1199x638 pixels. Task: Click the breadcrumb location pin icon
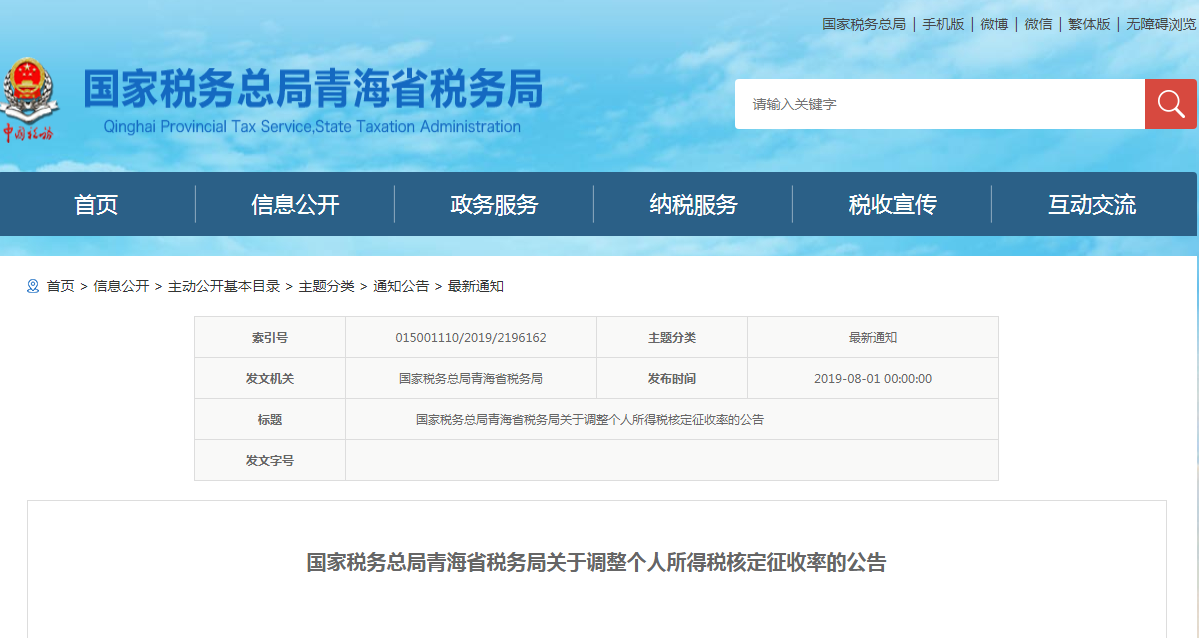click(33, 286)
